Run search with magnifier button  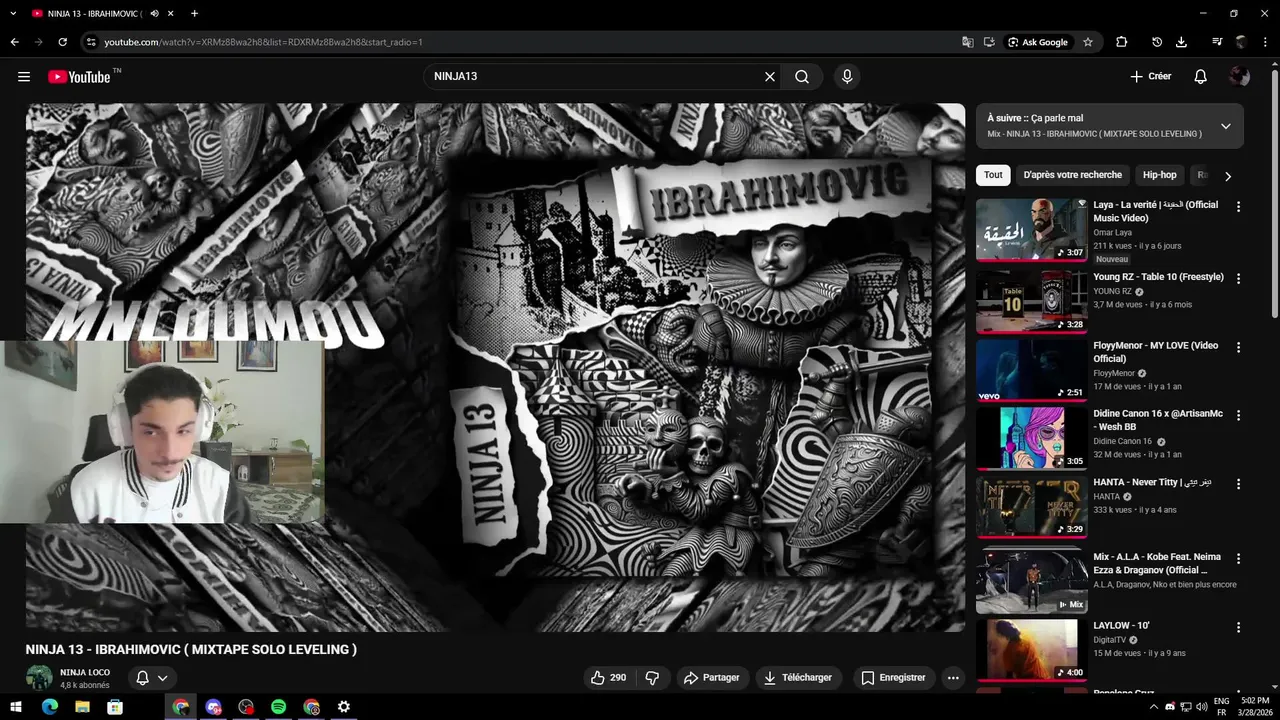click(x=802, y=77)
